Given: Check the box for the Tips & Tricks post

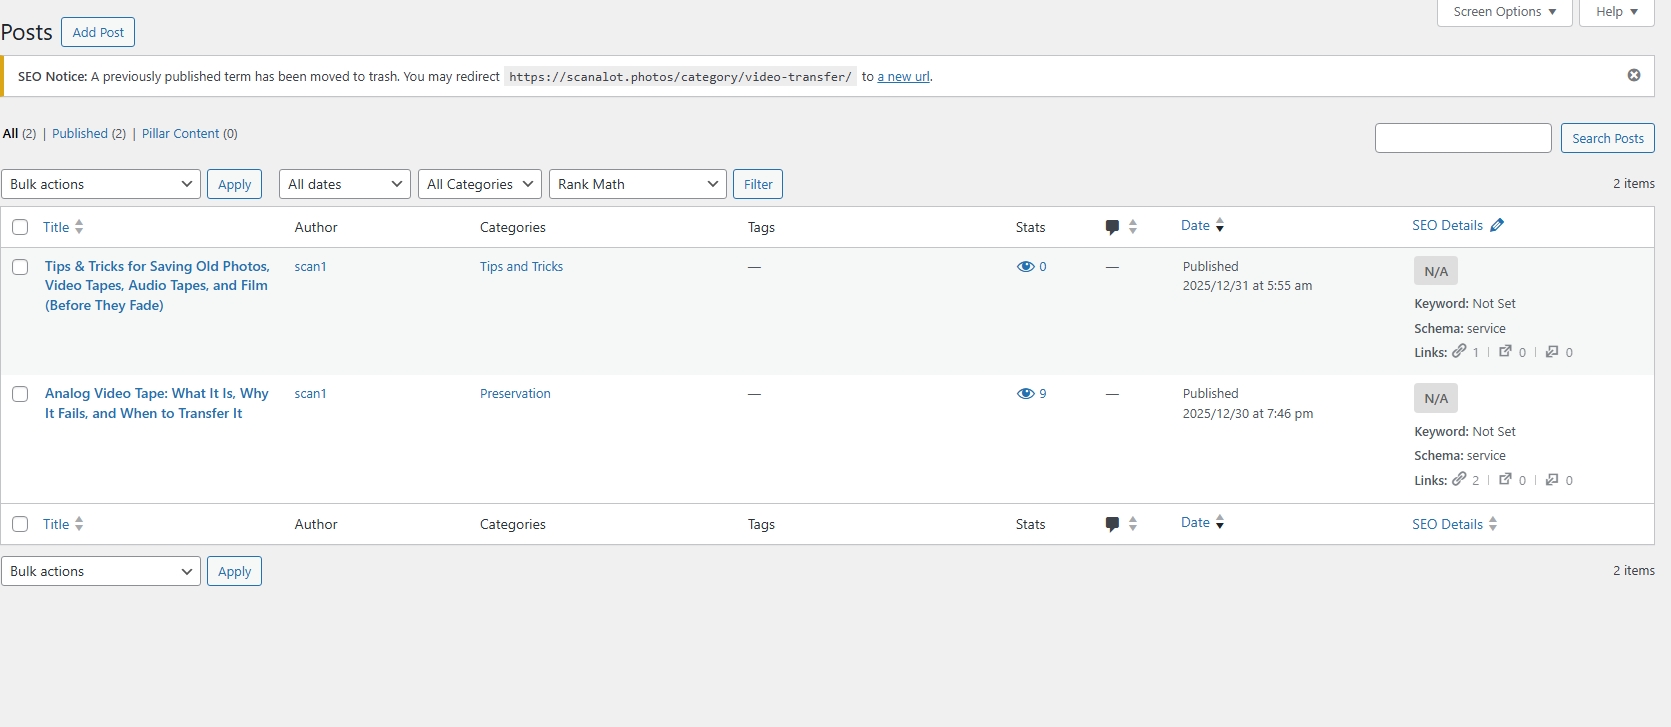Looking at the screenshot, I should 20,267.
